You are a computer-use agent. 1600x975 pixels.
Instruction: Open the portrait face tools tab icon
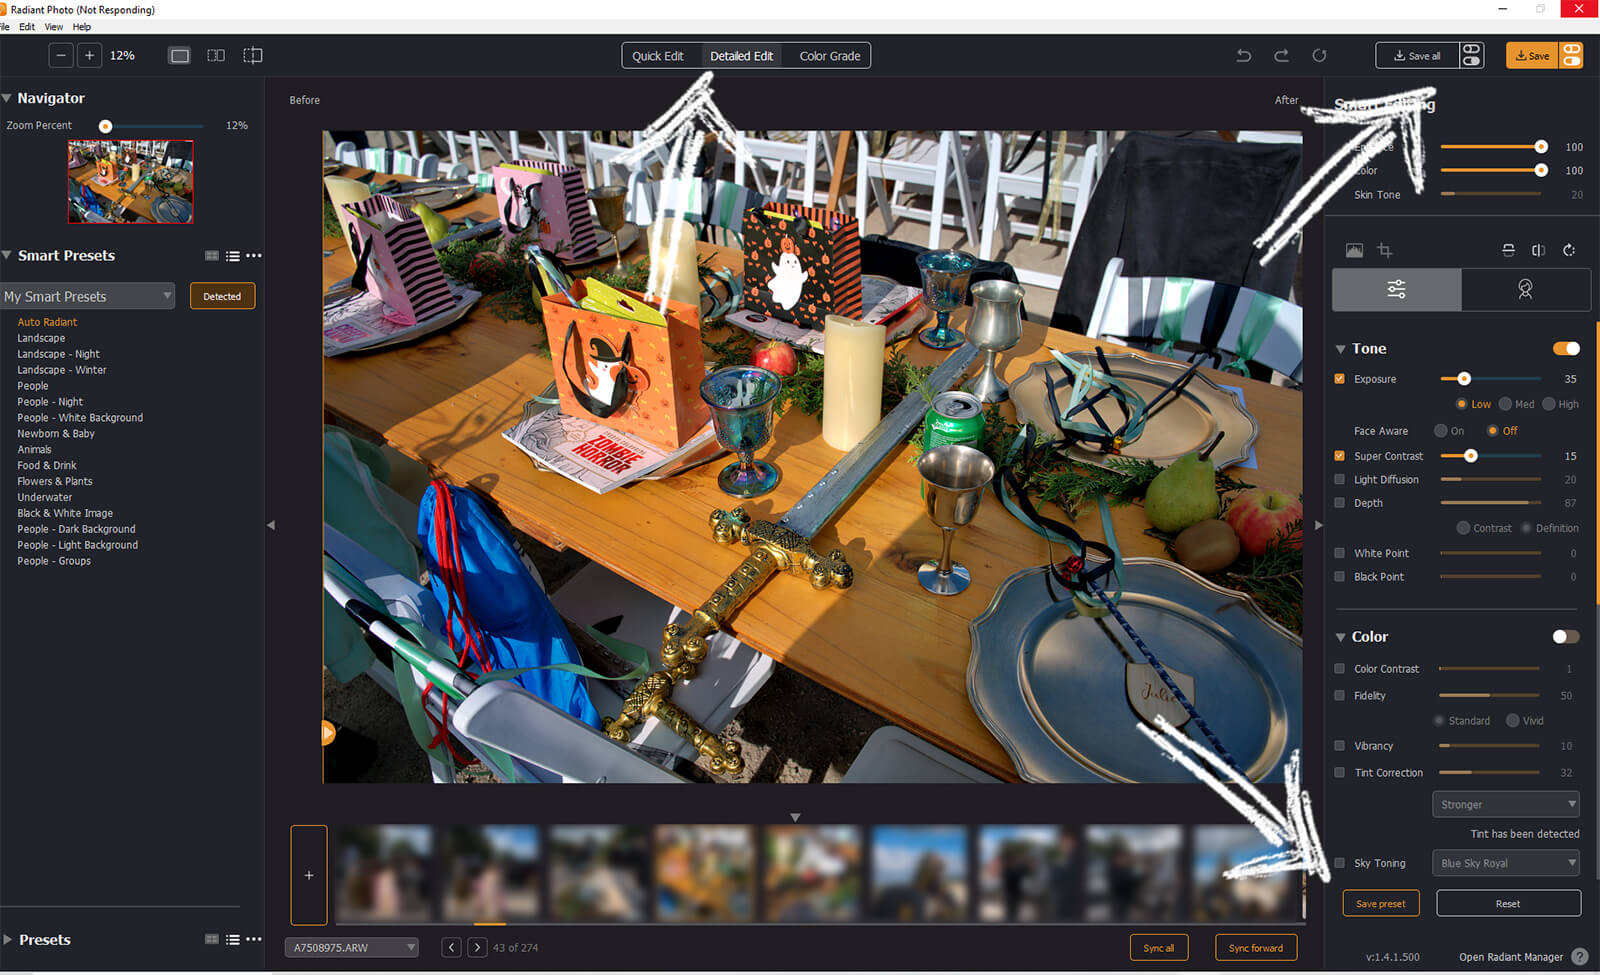pos(1525,290)
